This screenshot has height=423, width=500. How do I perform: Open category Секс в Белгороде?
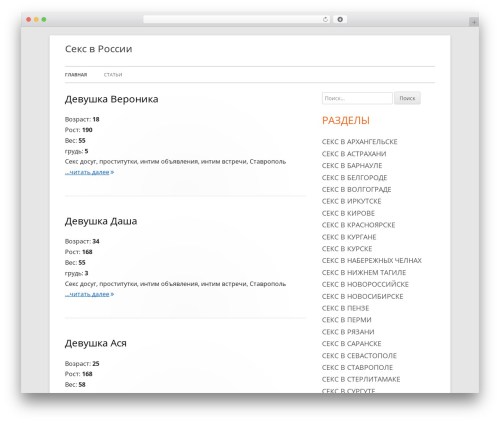click(355, 178)
